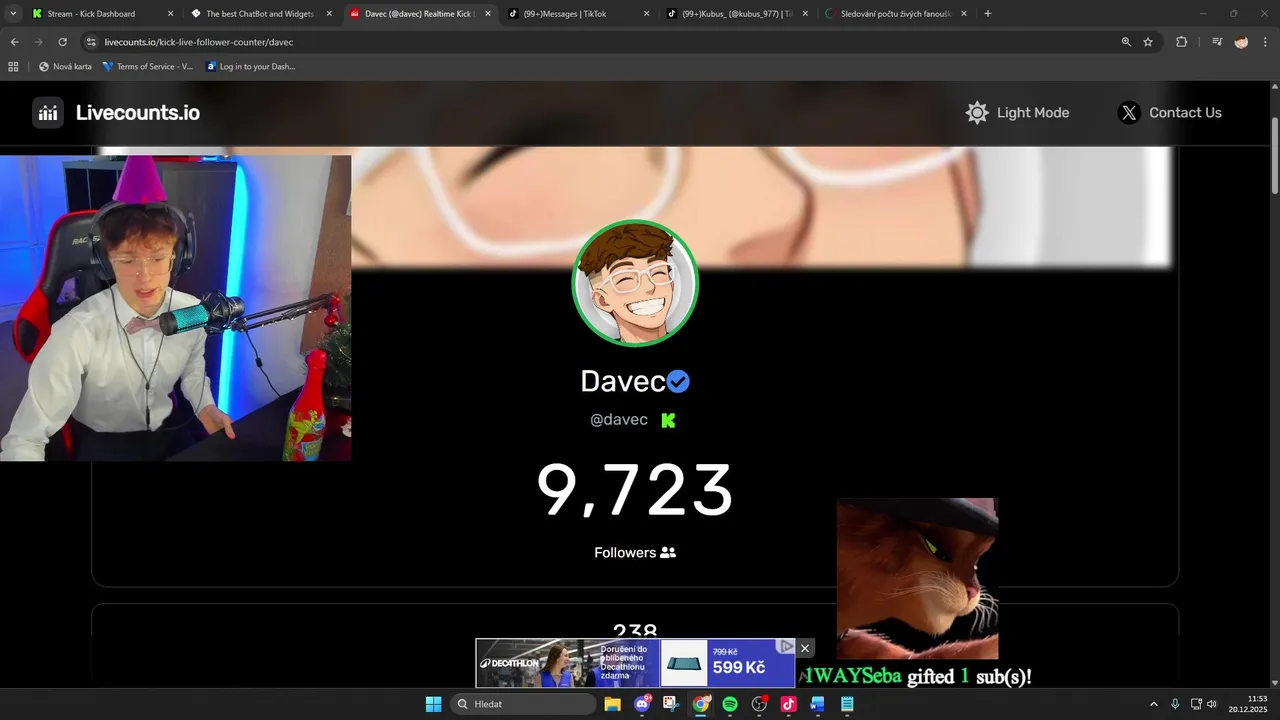Click the microphone tray icon
Image resolution: width=1280 pixels, height=720 pixels.
[1175, 704]
